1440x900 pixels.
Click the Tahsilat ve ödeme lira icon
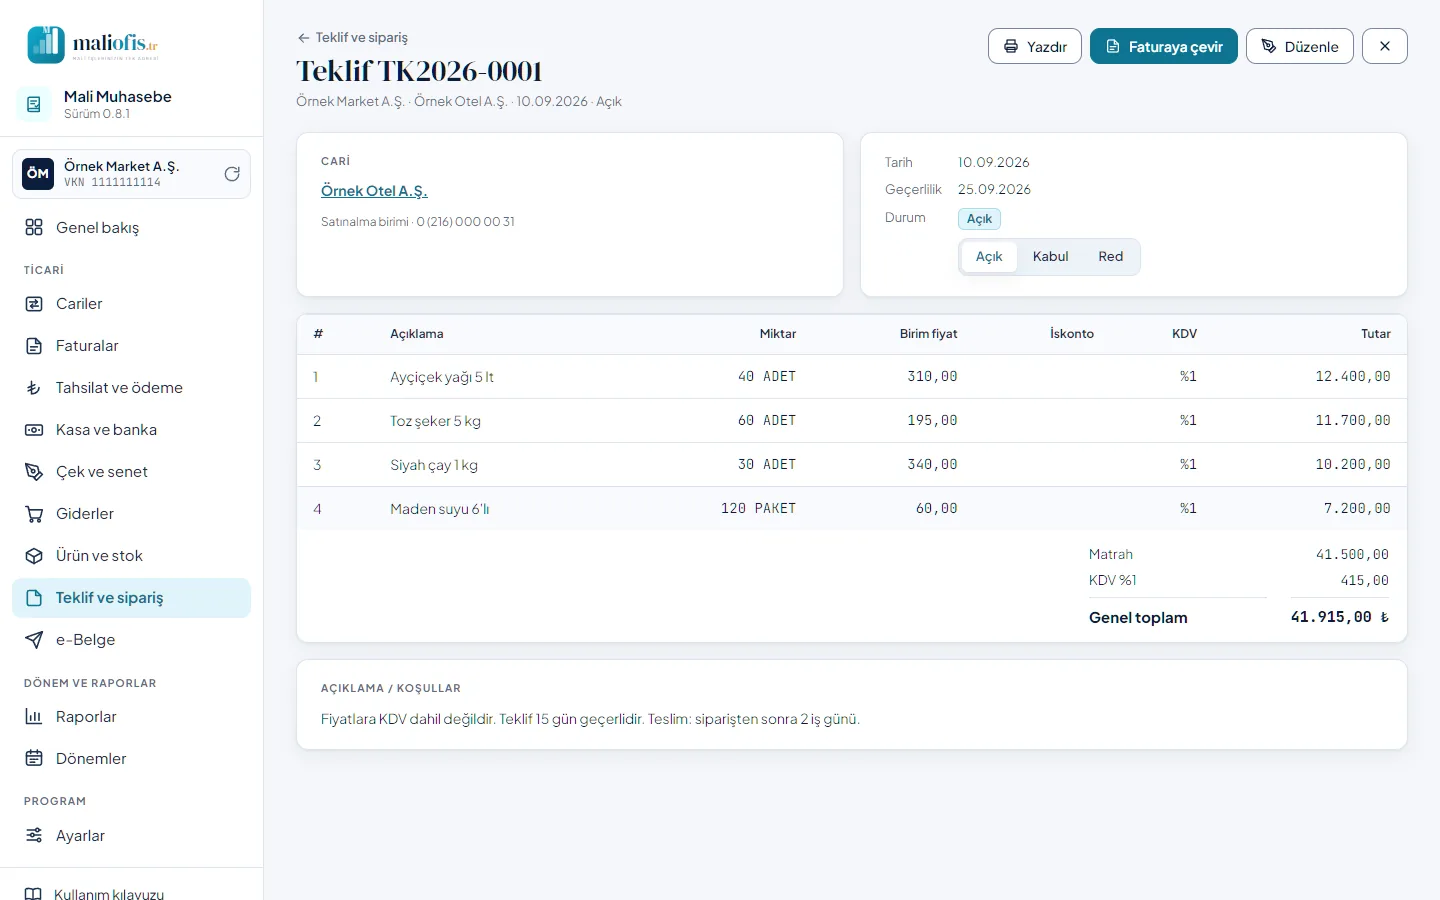click(x=34, y=388)
